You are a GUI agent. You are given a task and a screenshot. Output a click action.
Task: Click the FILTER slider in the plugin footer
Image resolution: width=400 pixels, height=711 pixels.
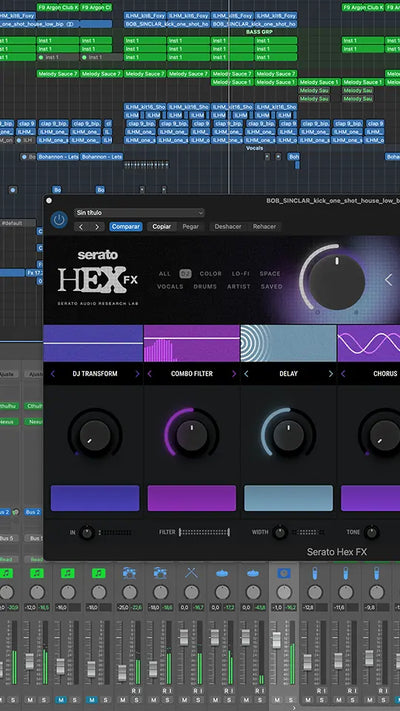coord(205,532)
